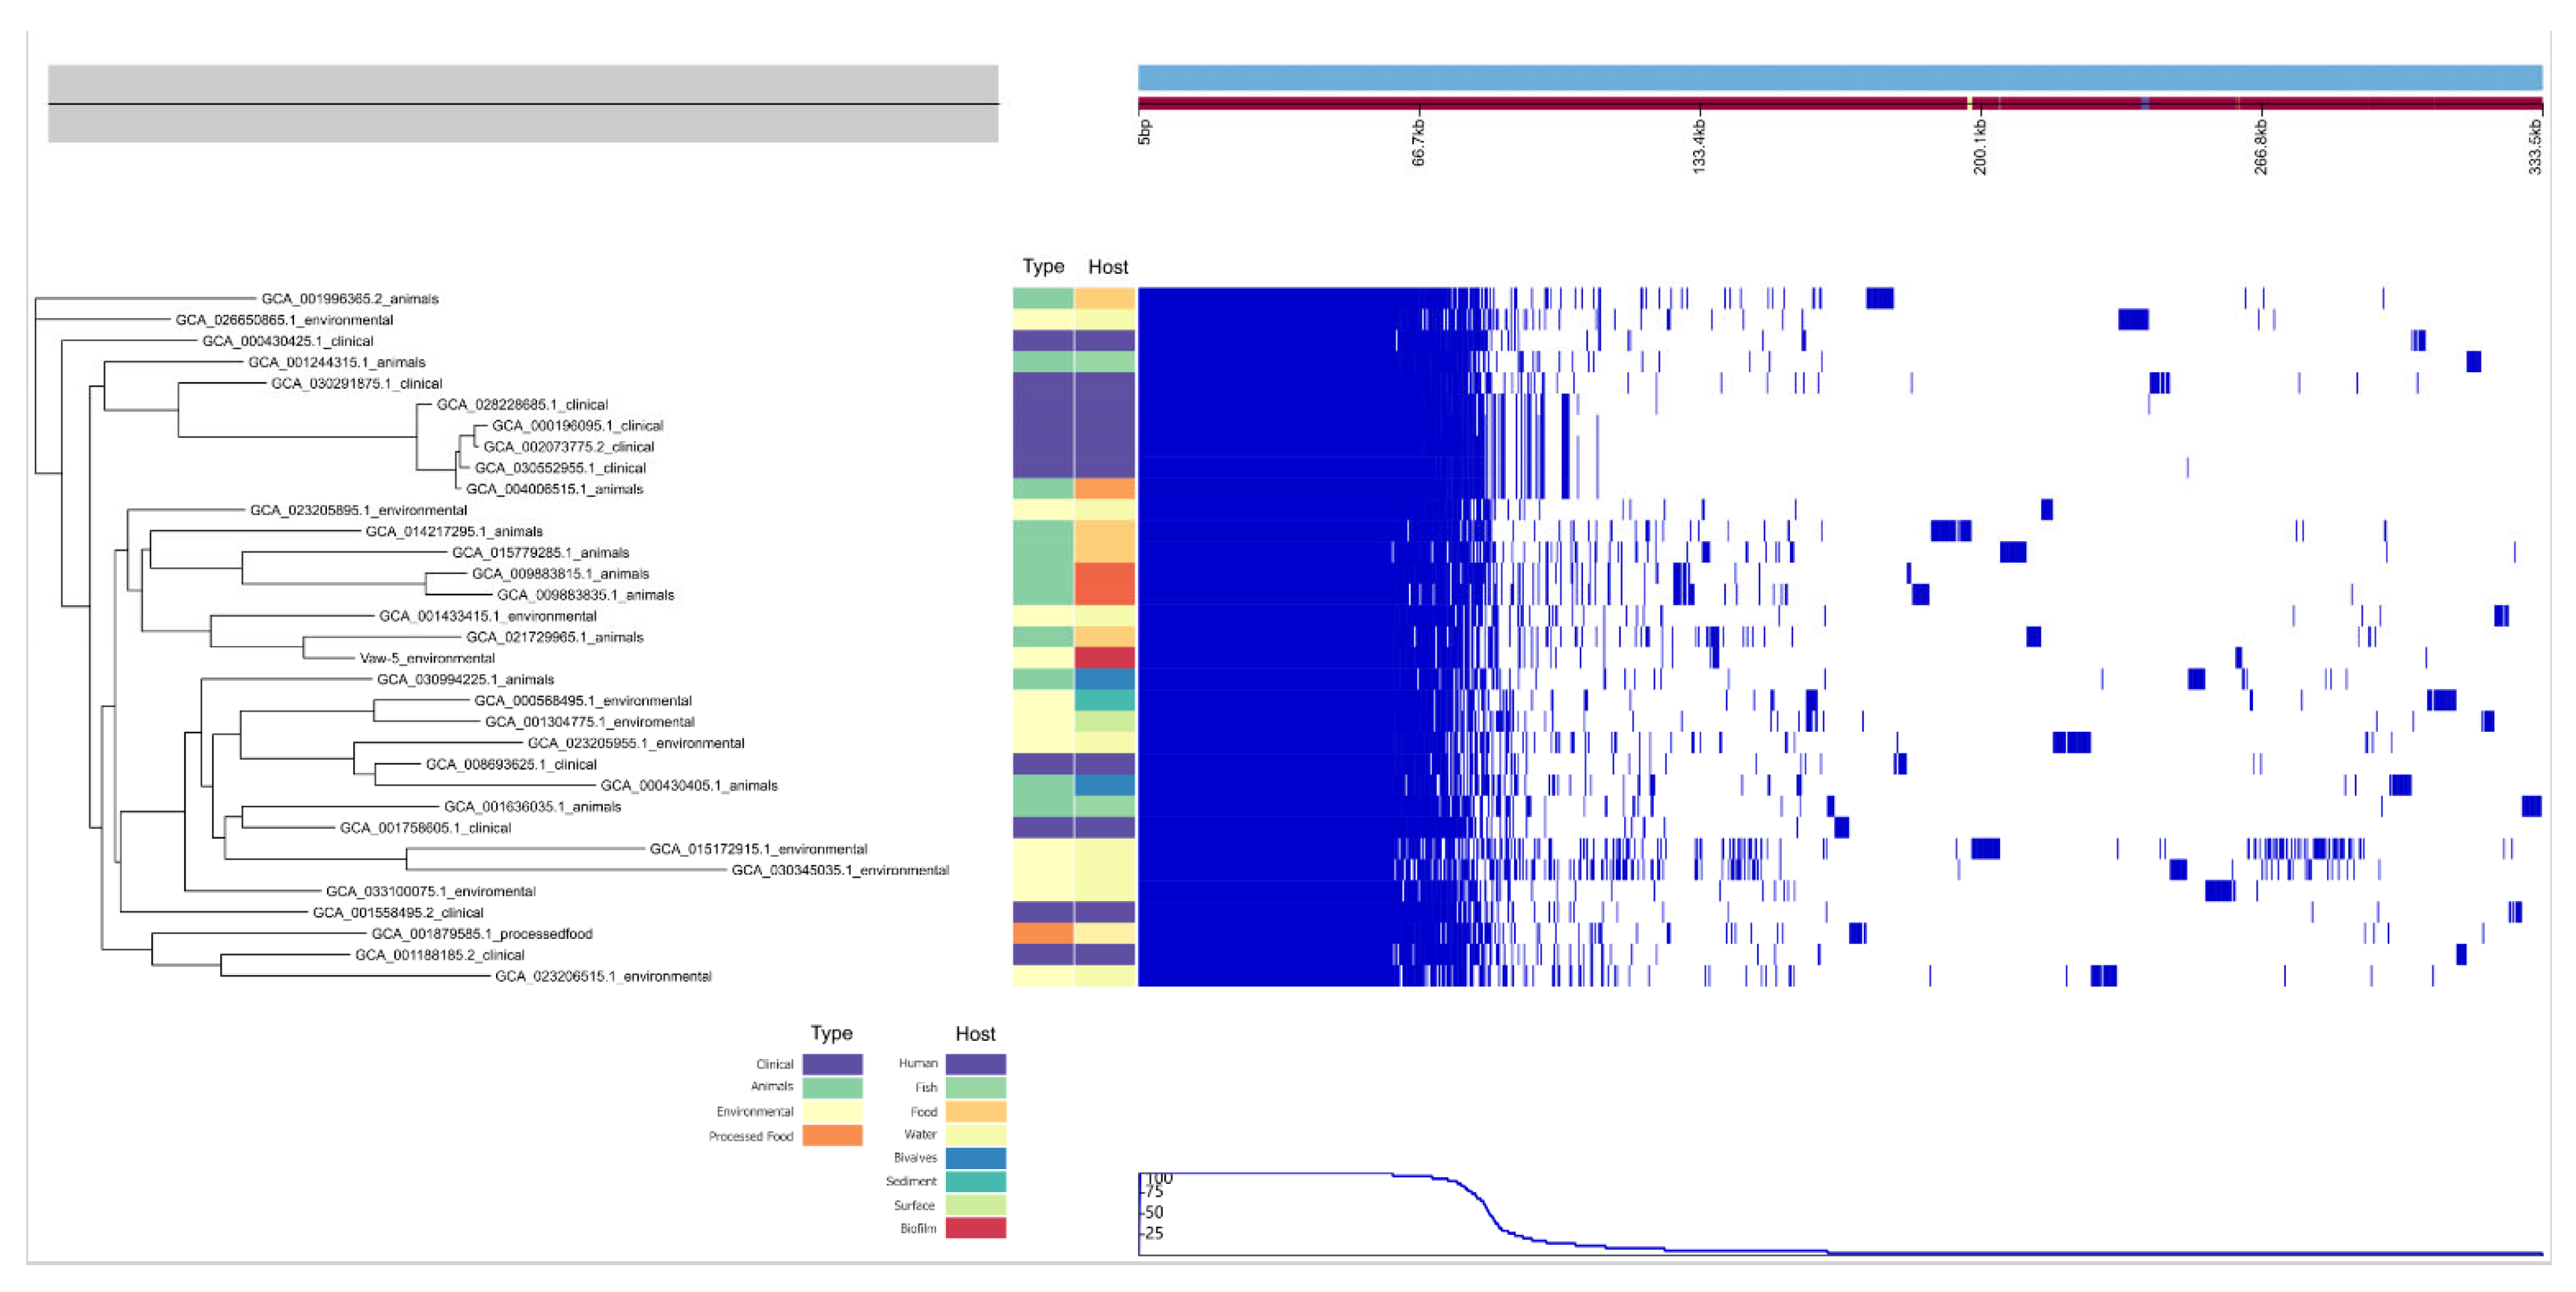Click the Sediment host legend swatch

975,1181
